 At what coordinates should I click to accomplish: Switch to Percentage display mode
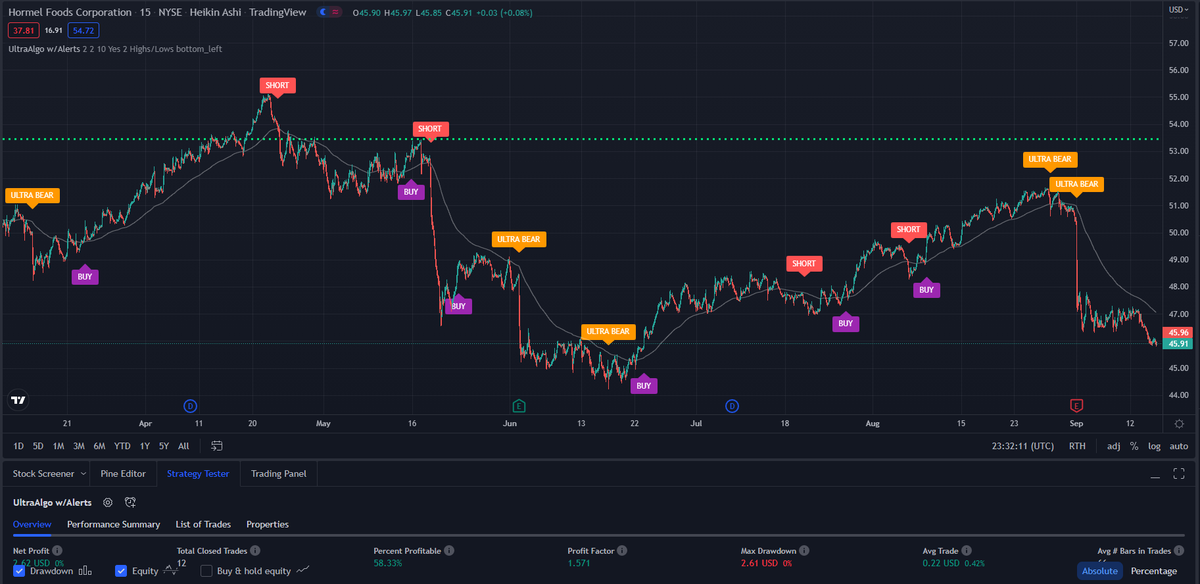click(x=1153, y=571)
